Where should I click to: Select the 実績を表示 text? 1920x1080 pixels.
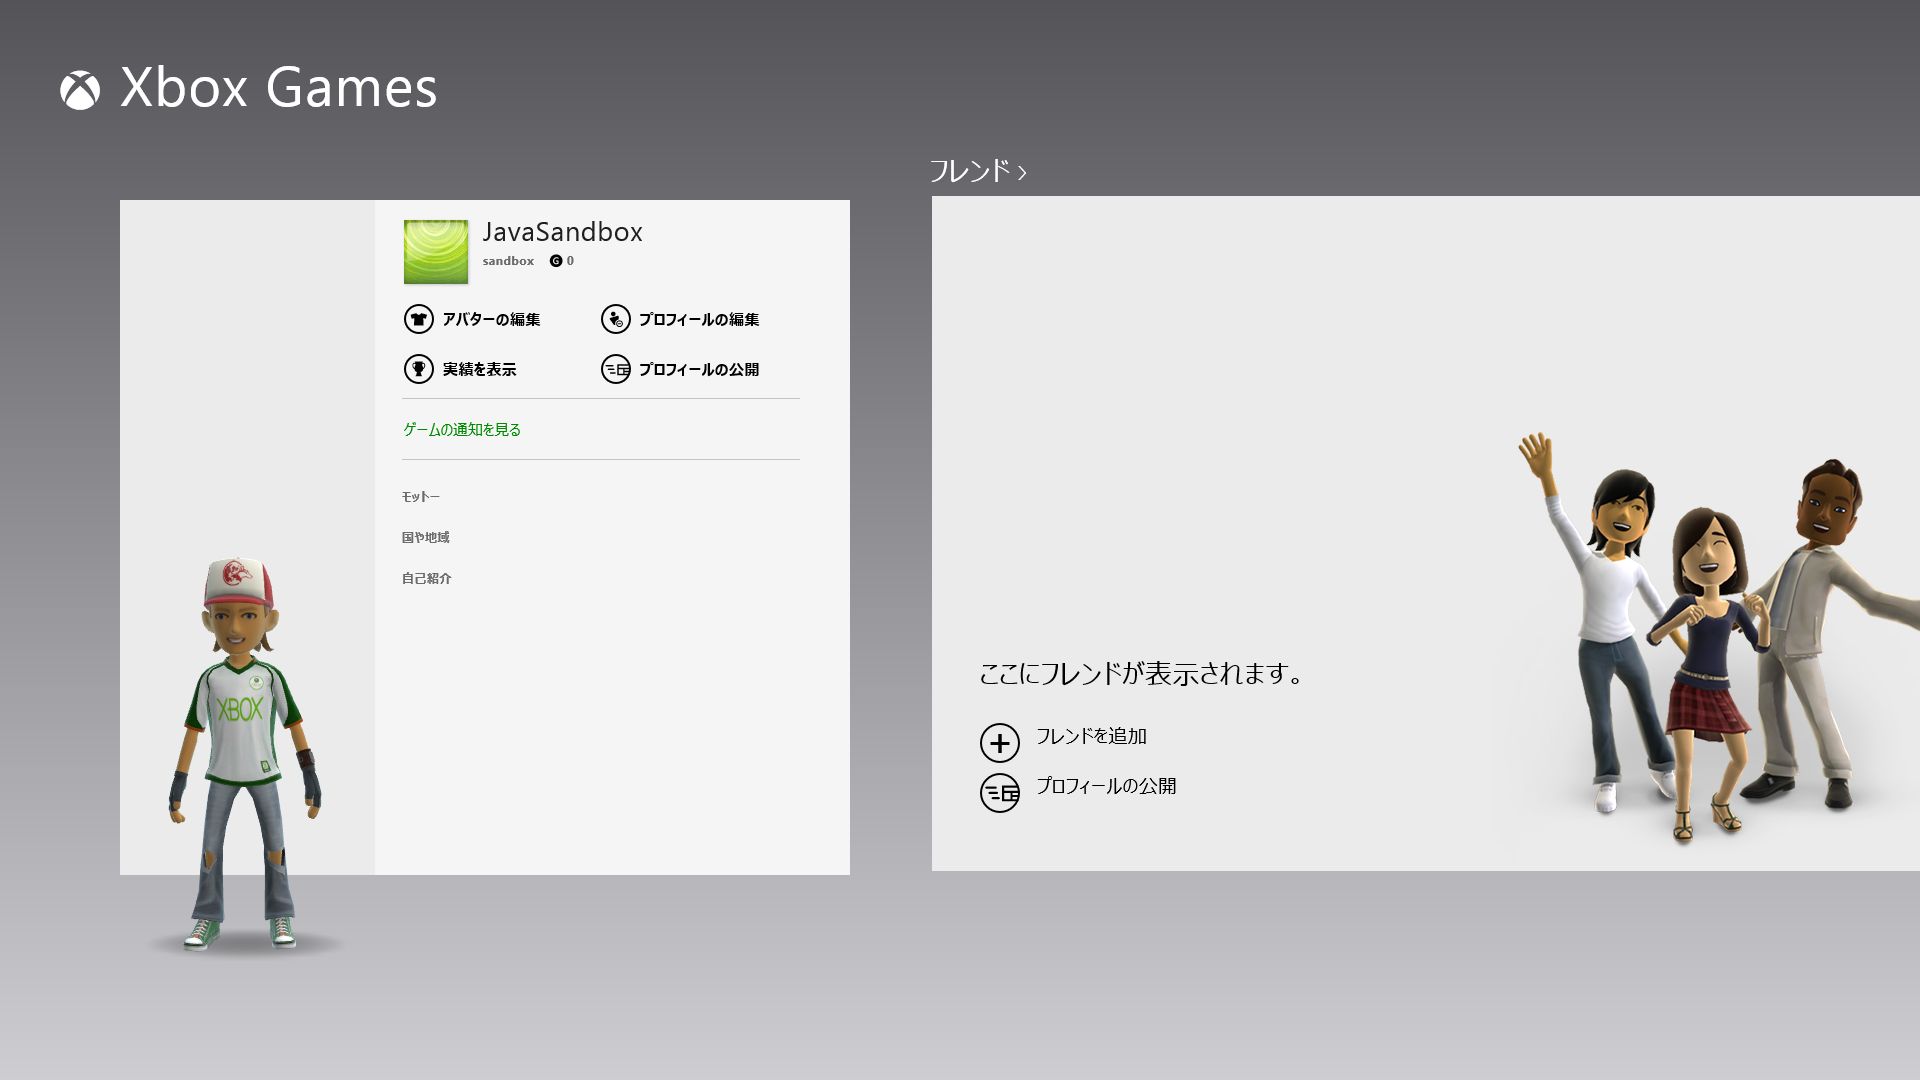(x=479, y=369)
